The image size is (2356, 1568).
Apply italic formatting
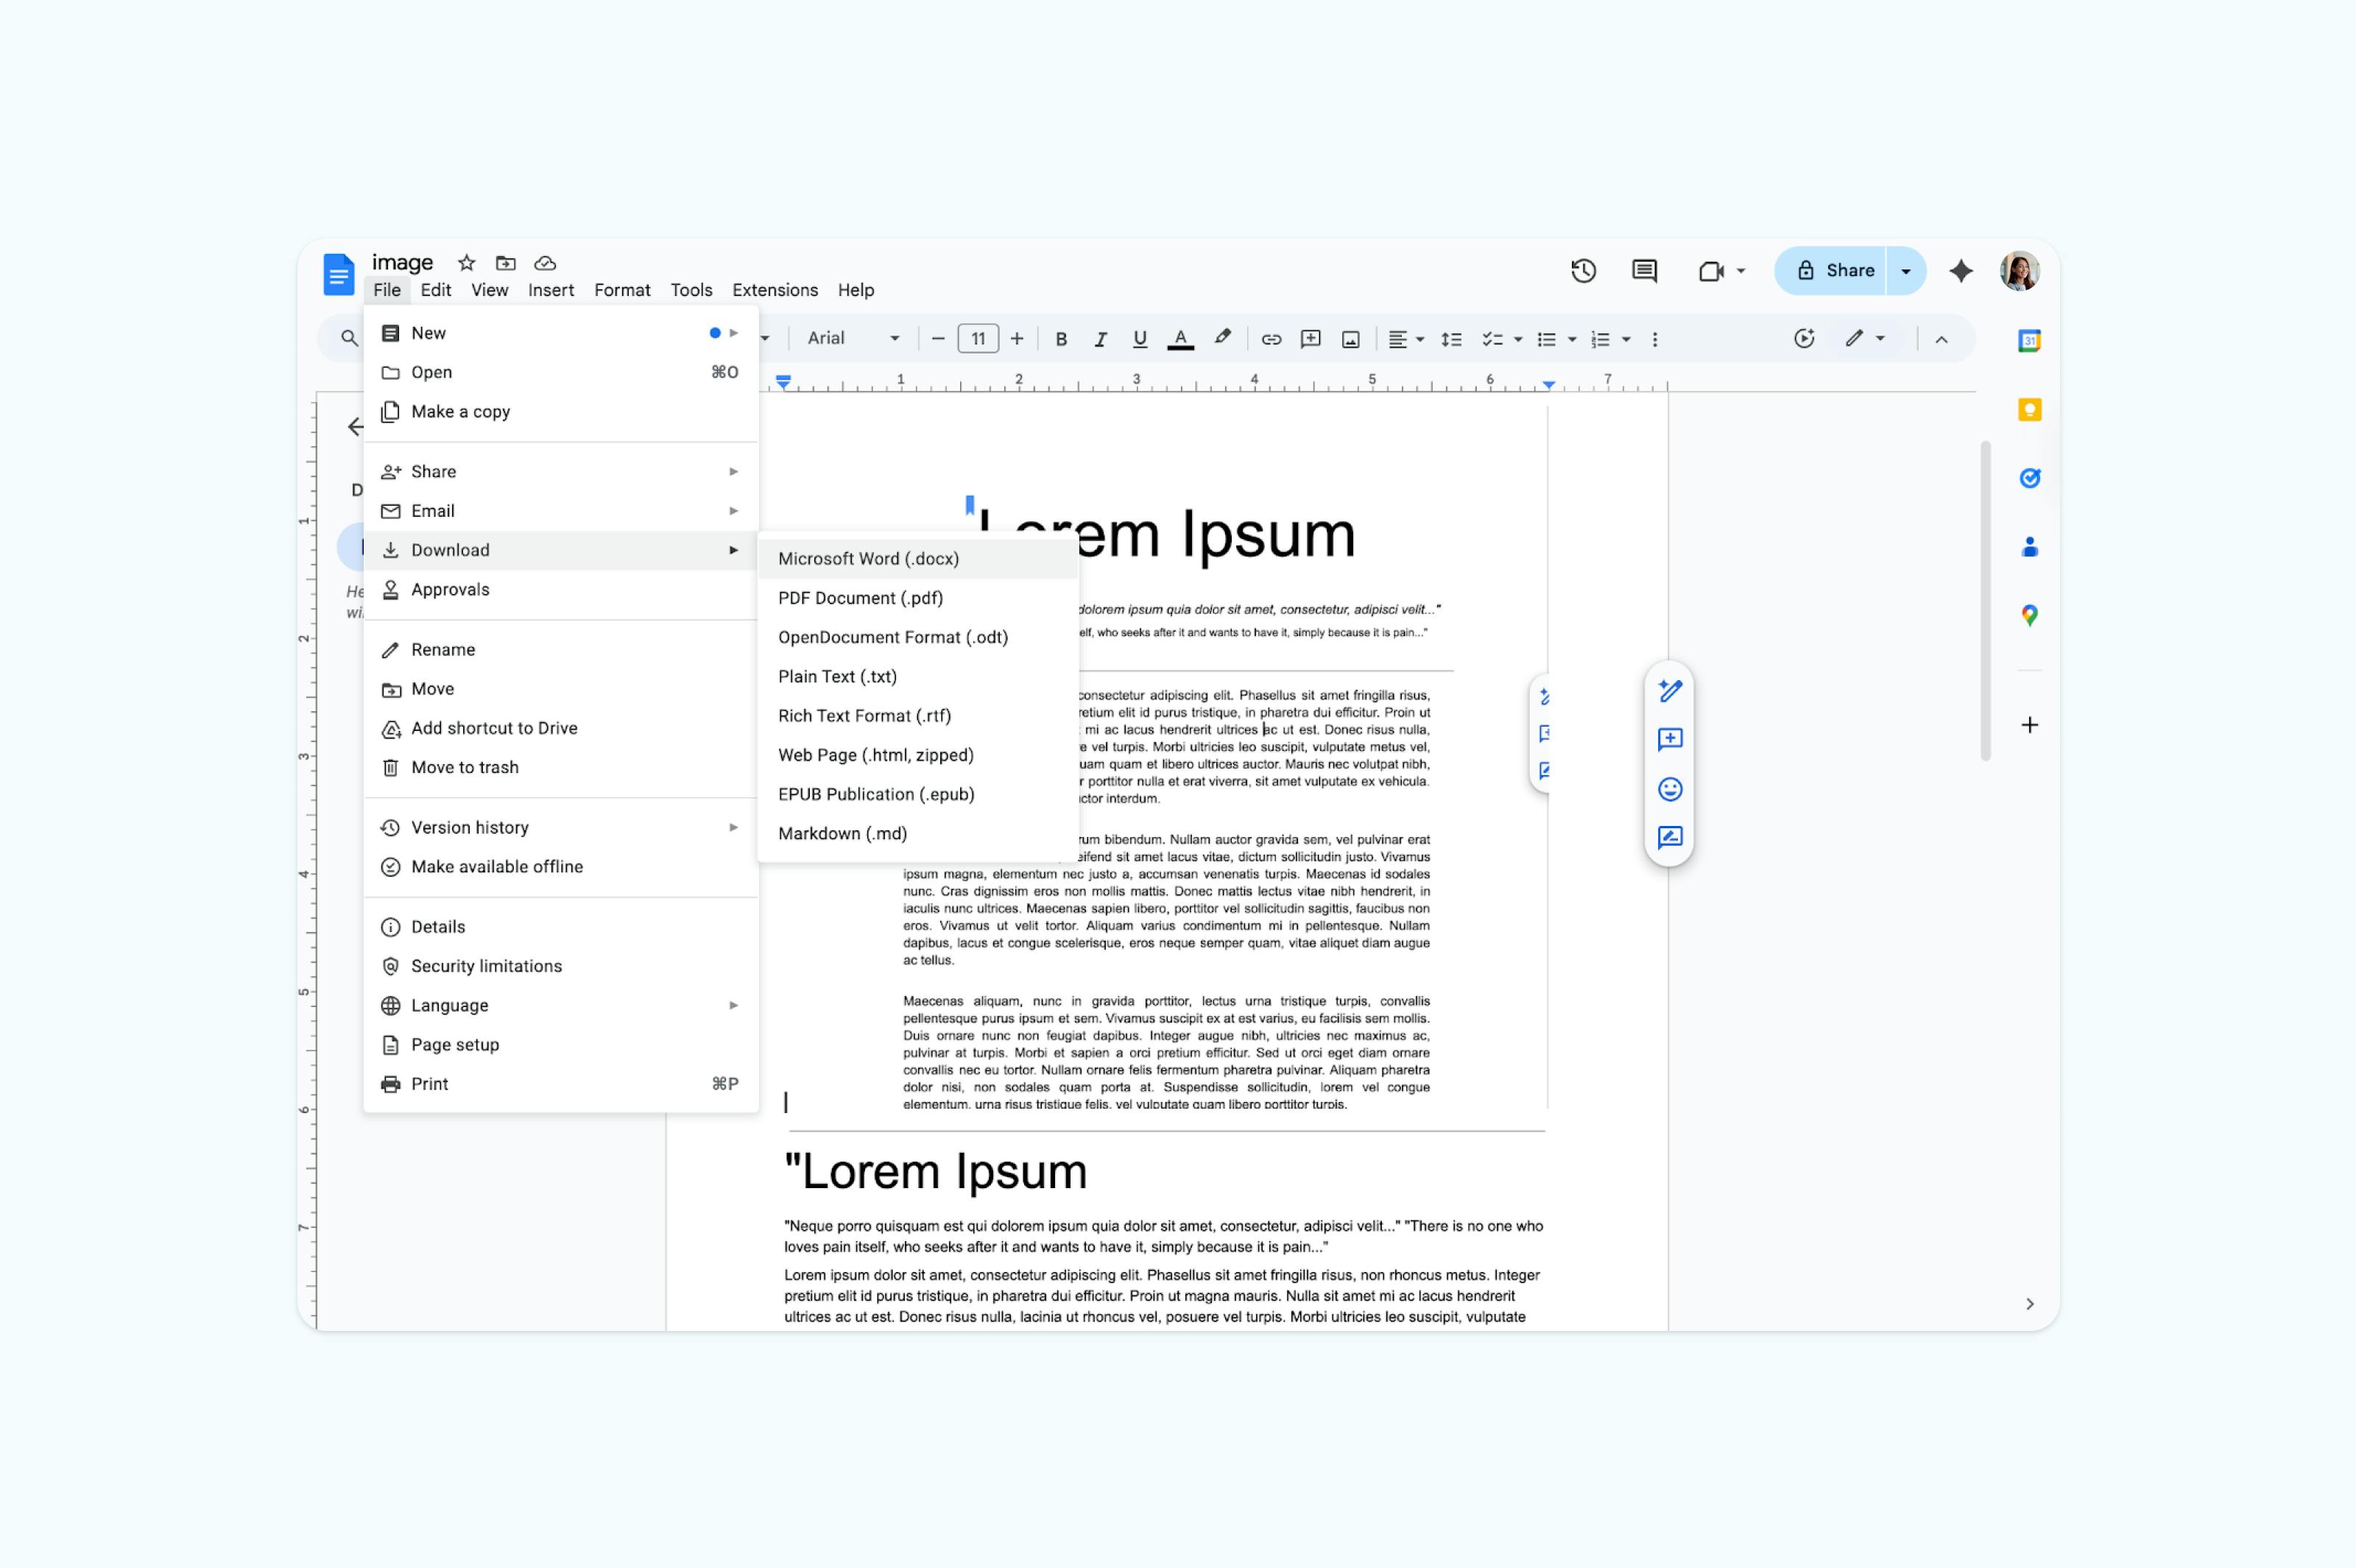point(1101,339)
